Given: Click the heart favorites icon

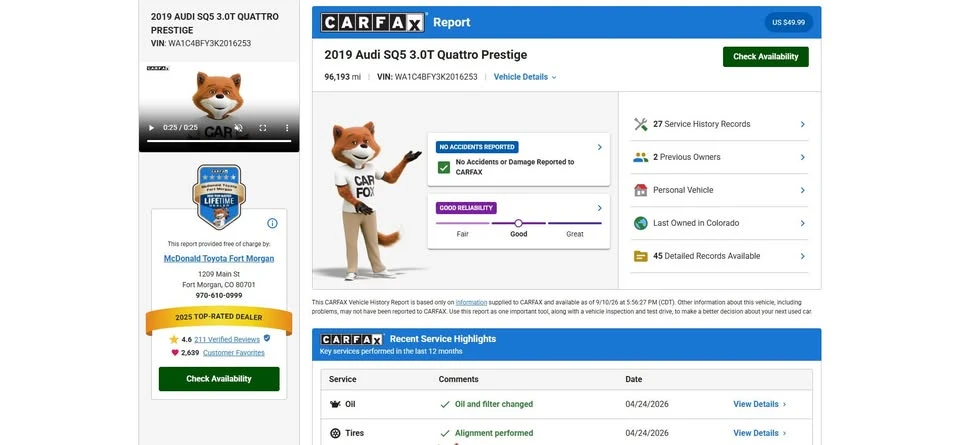Looking at the screenshot, I should coord(174,353).
